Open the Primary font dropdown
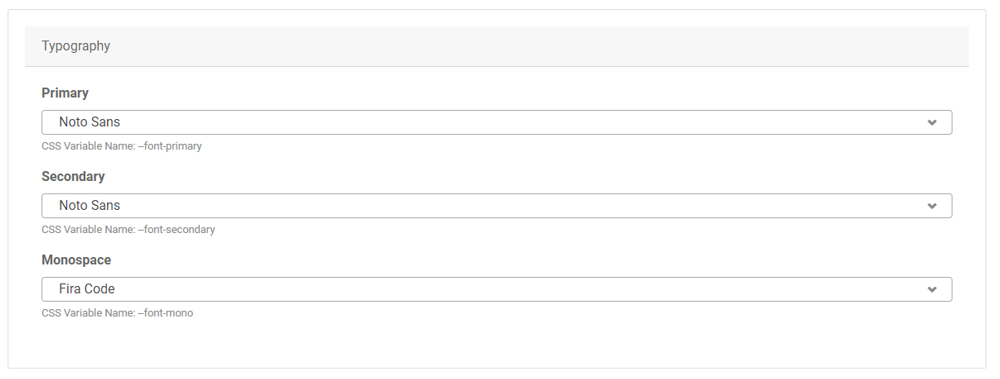The image size is (1000, 379). coord(497,123)
